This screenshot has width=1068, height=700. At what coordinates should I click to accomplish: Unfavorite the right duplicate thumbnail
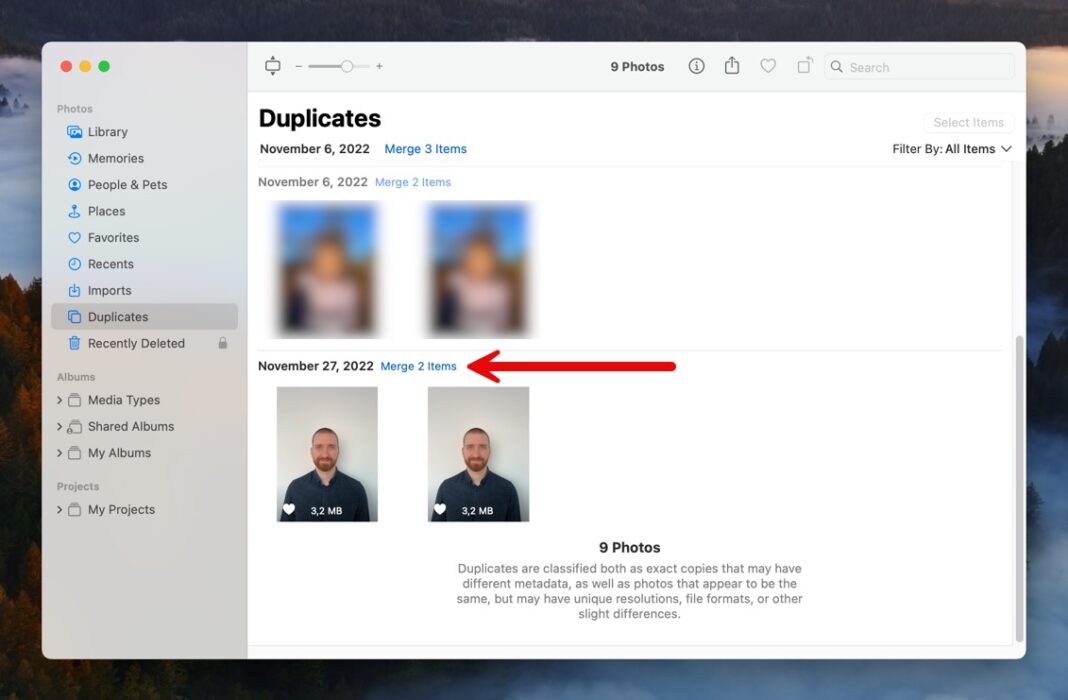[438, 509]
